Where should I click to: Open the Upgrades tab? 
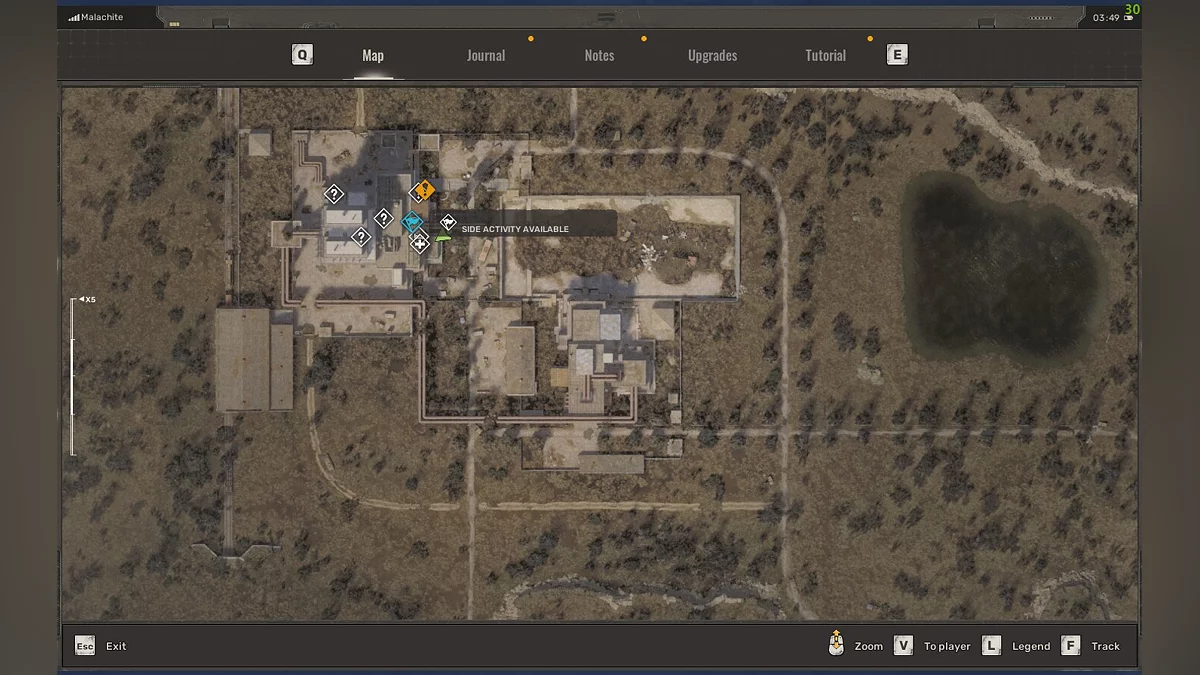712,56
